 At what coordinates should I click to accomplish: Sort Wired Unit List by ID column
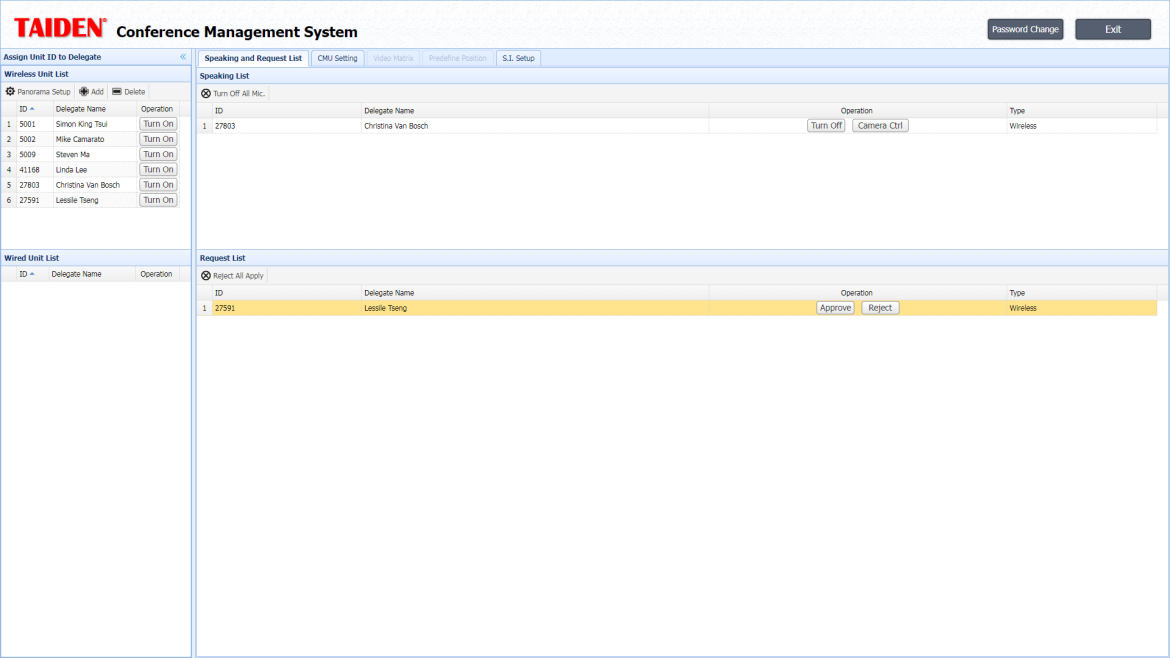(x=26, y=274)
